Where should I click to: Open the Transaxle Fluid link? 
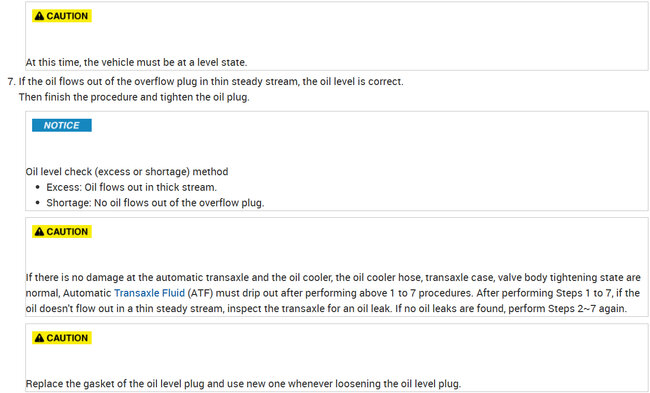coord(149,293)
